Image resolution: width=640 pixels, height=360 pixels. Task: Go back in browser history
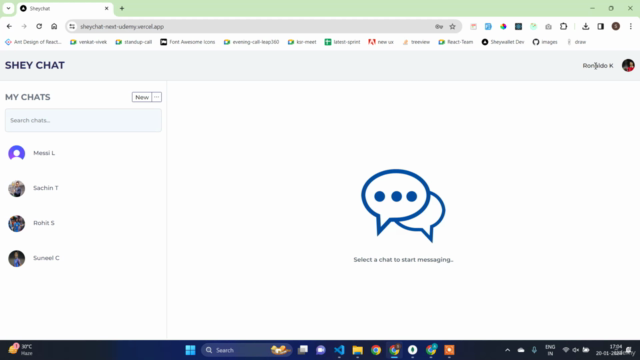click(9, 27)
